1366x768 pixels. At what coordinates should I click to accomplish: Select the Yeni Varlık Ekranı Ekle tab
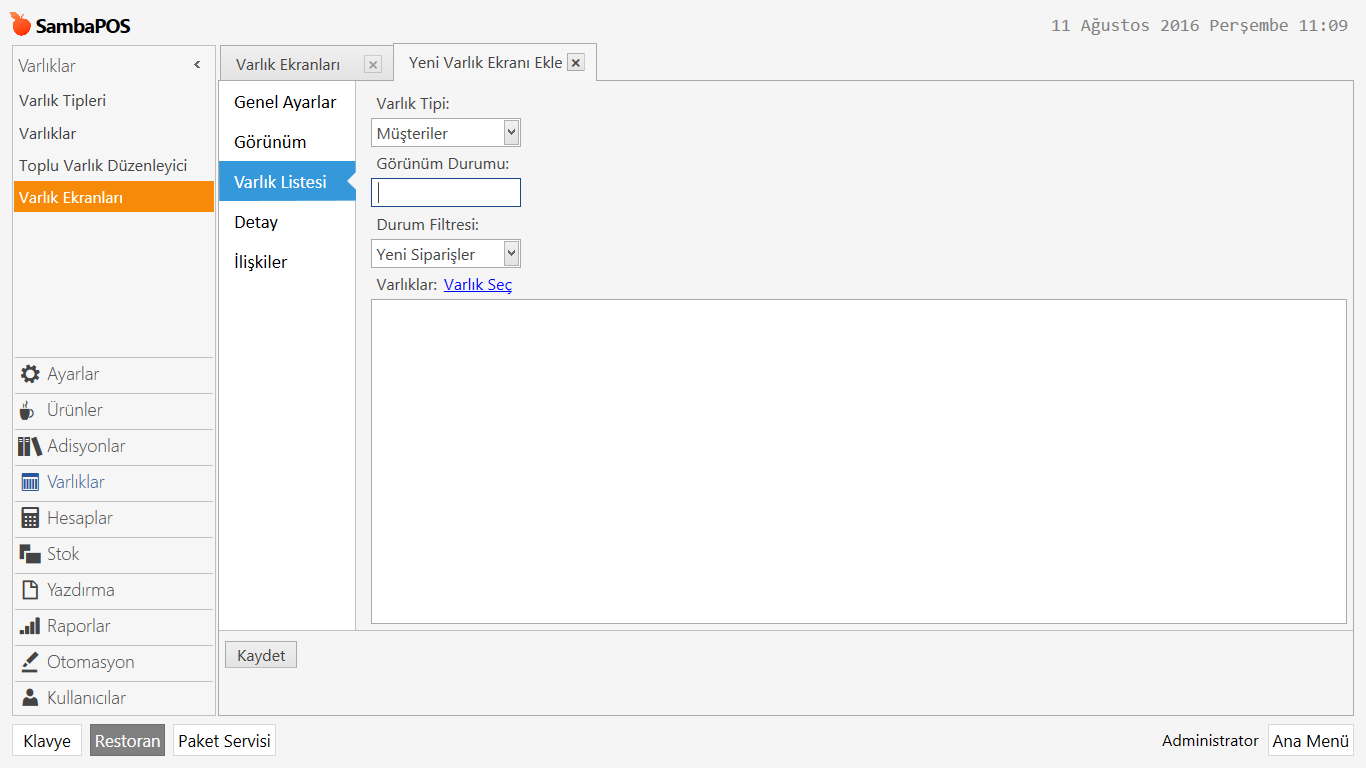[486, 62]
